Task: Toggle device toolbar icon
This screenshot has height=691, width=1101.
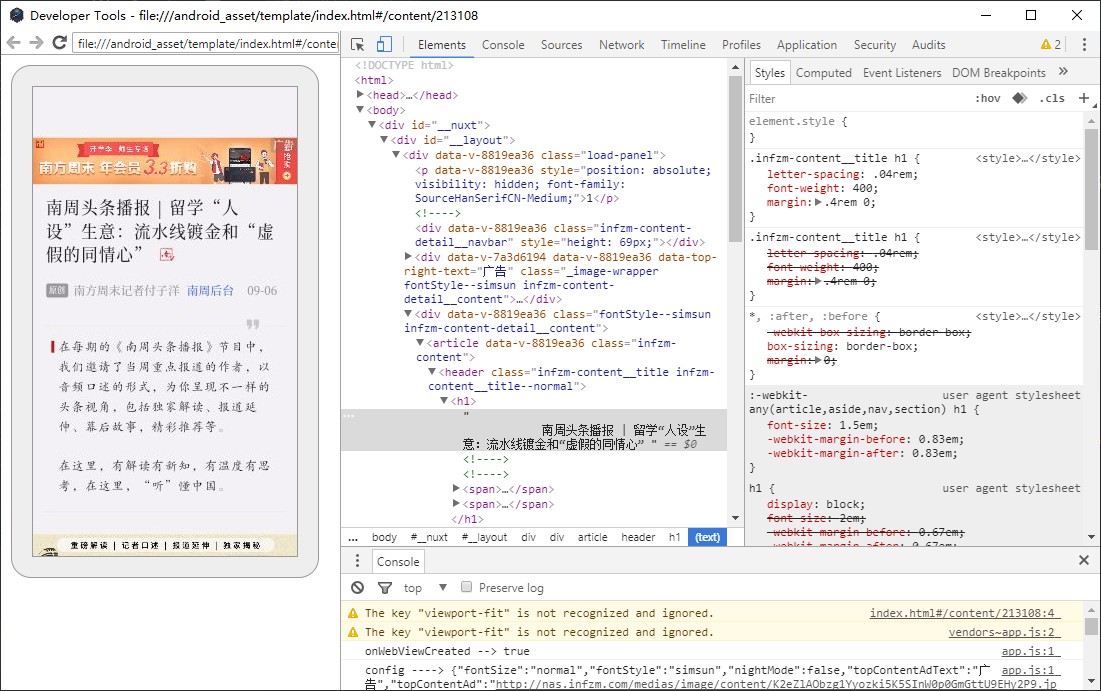Action: pos(384,44)
